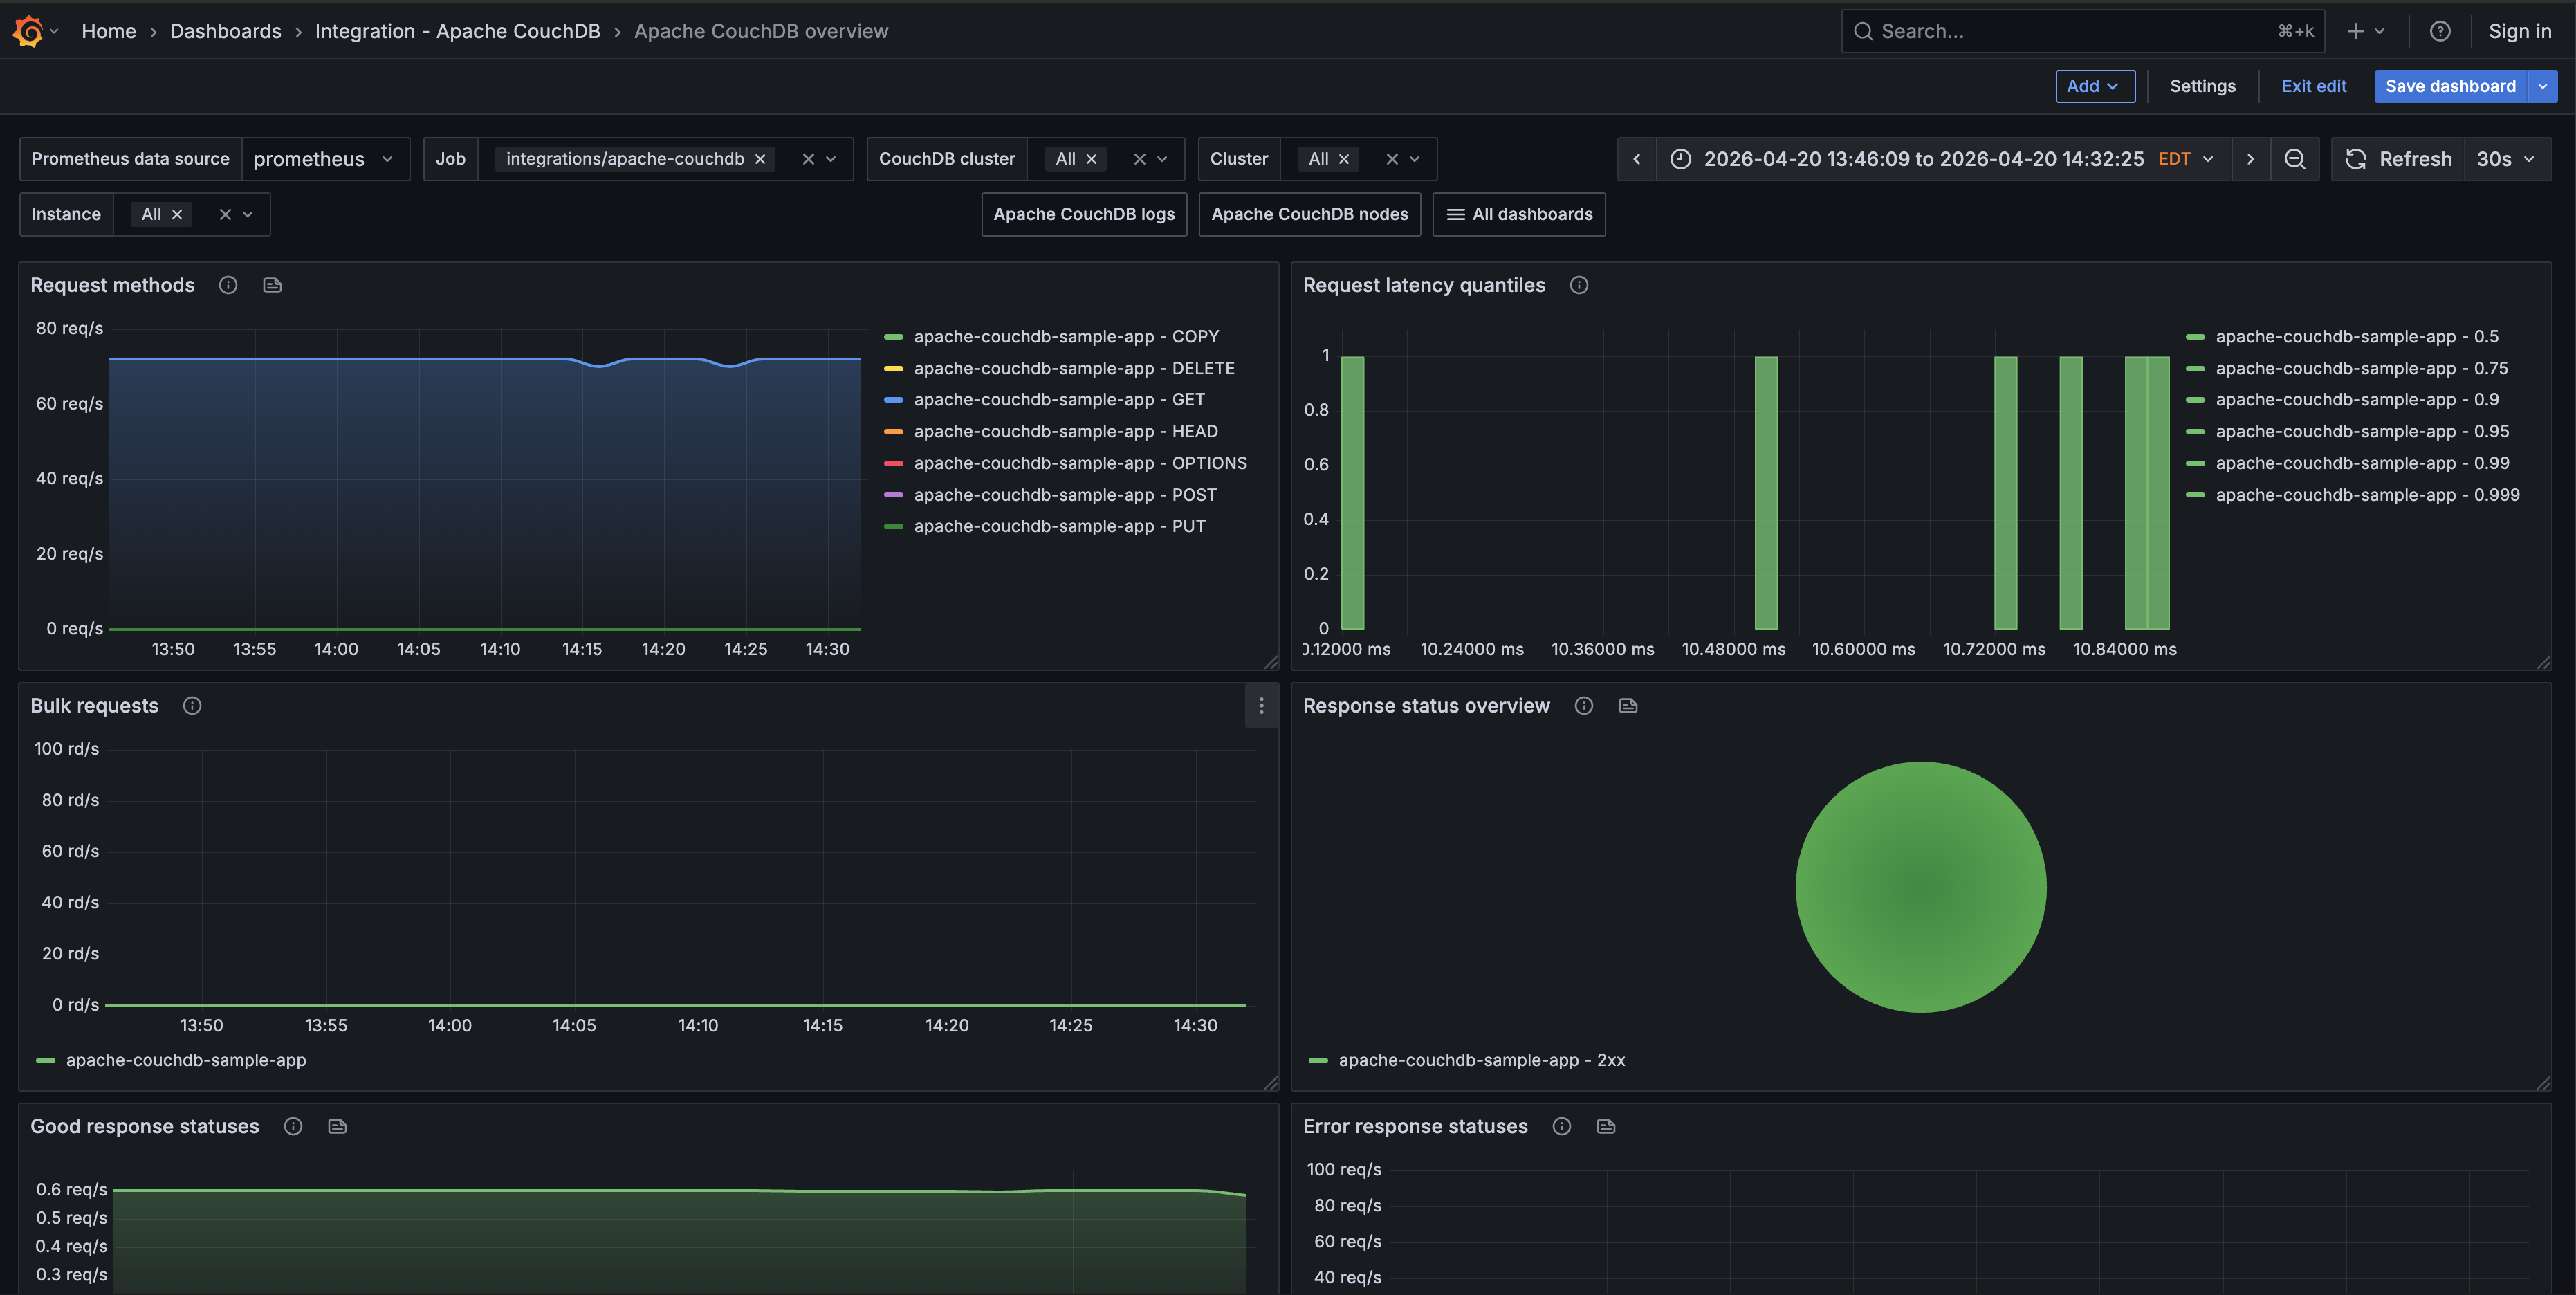Click Sign in at the top right

2519,31
